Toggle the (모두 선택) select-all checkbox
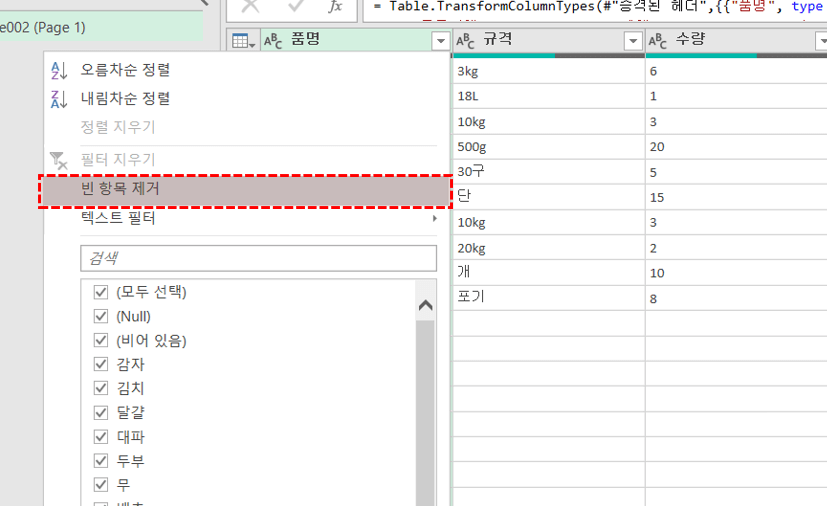Viewport: 827px width, 506px height. (100, 292)
